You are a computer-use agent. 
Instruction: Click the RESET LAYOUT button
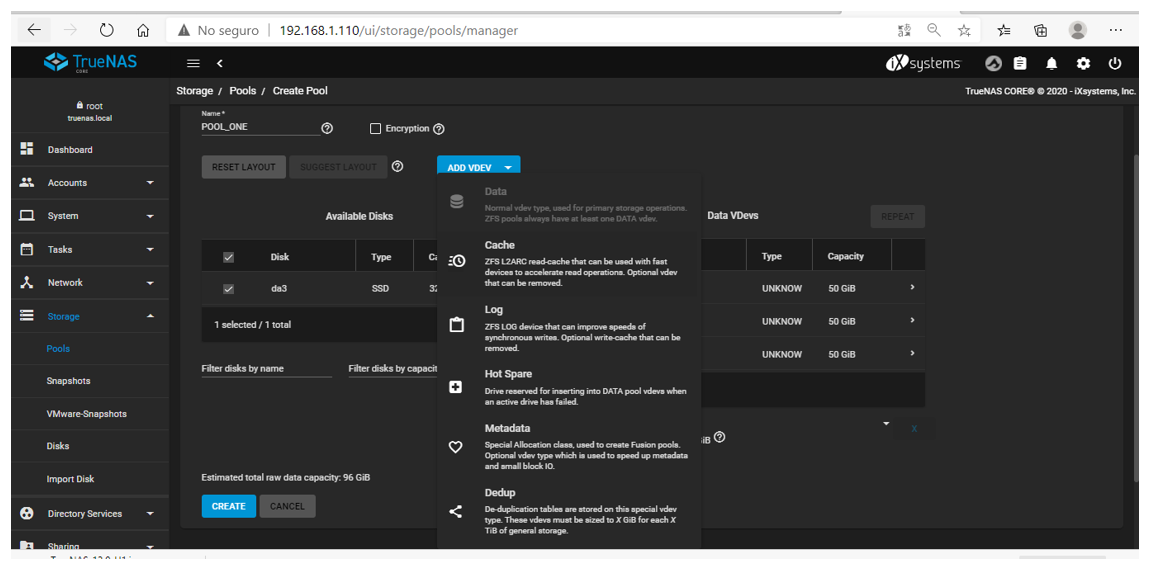[243, 167]
